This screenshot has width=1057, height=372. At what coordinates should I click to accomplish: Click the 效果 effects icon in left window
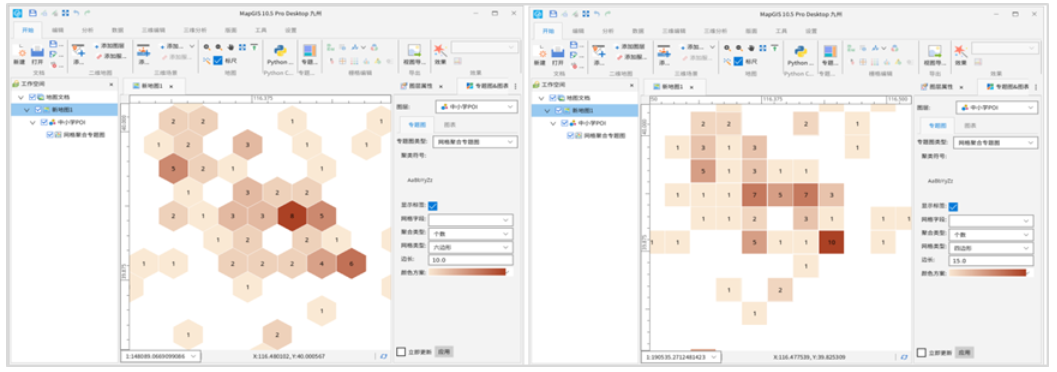pos(440,54)
